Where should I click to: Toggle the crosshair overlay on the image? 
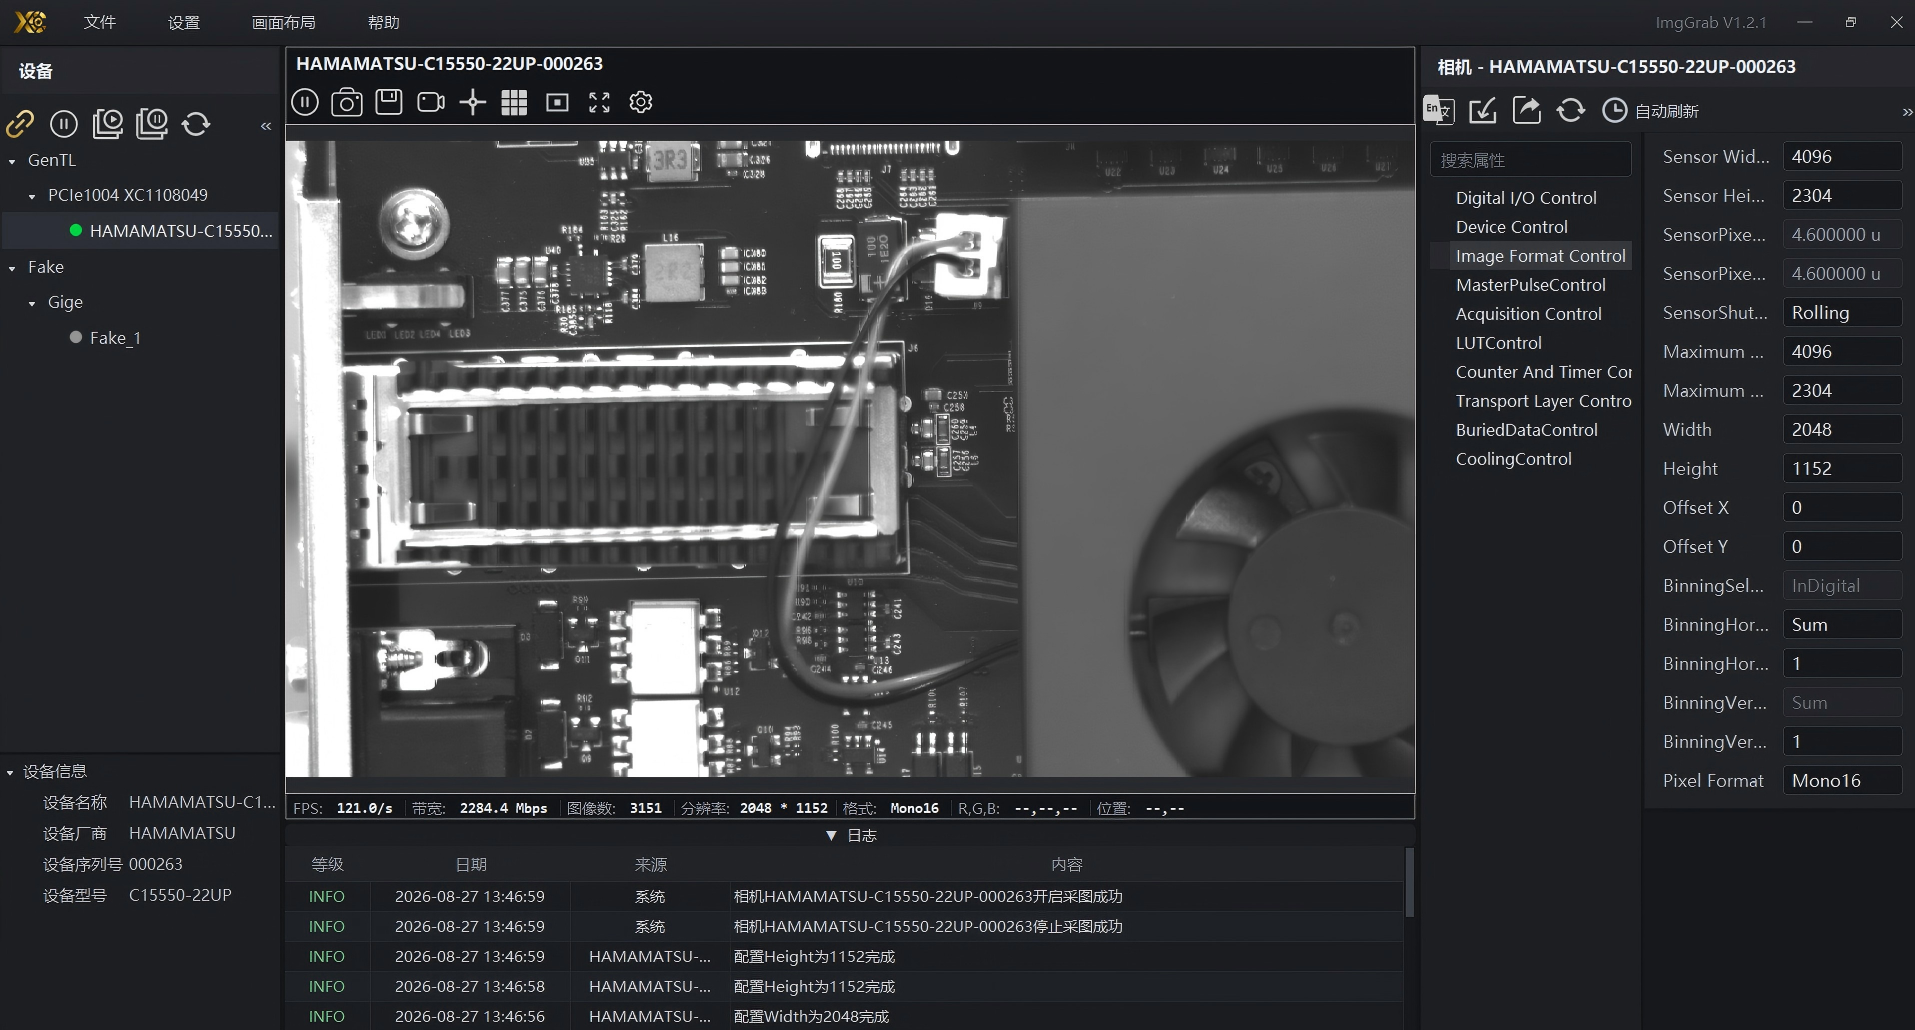click(x=473, y=102)
